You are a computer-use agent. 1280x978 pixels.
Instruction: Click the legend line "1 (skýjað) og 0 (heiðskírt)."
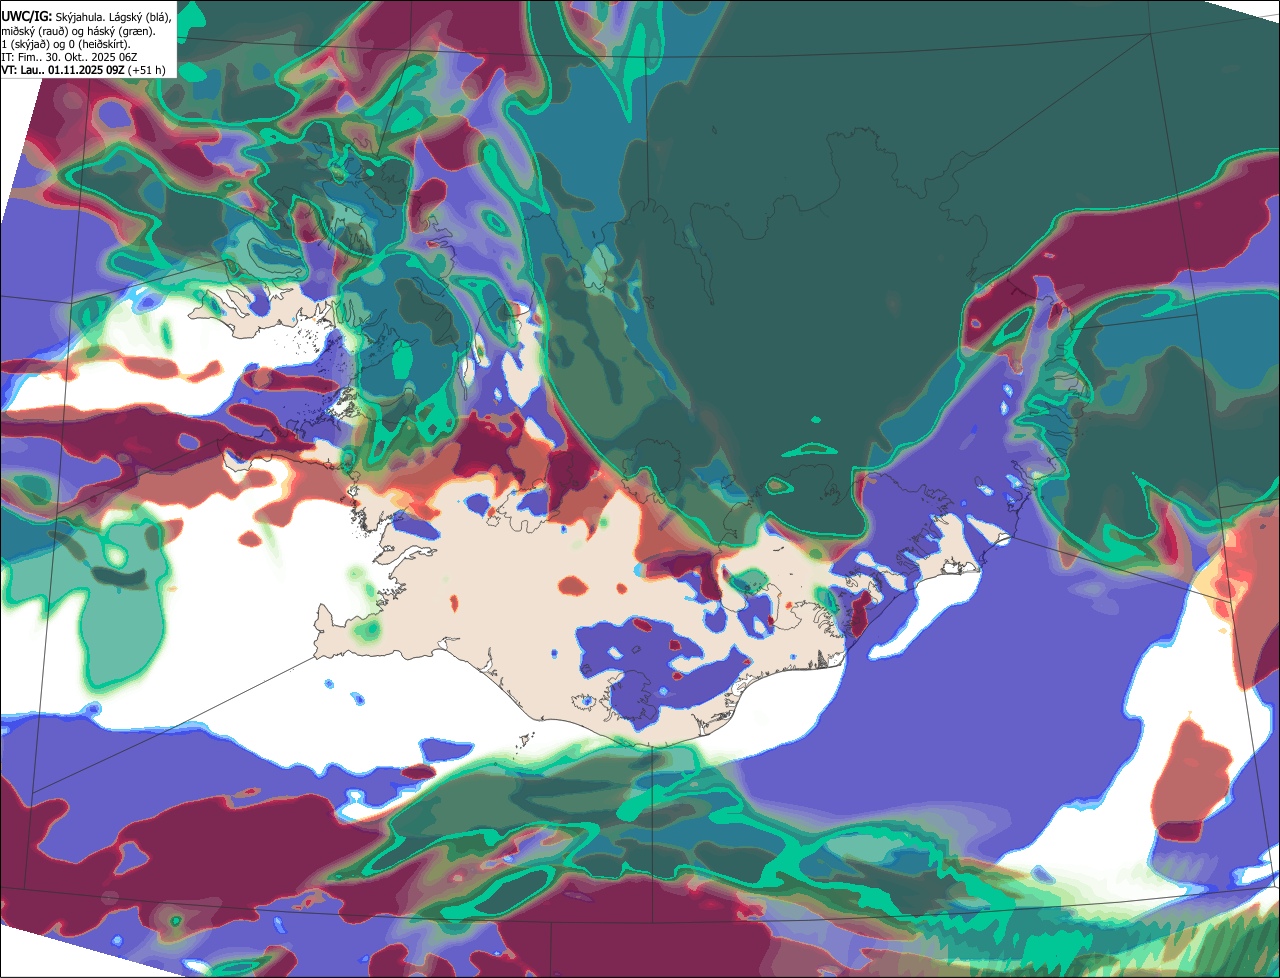[66, 44]
